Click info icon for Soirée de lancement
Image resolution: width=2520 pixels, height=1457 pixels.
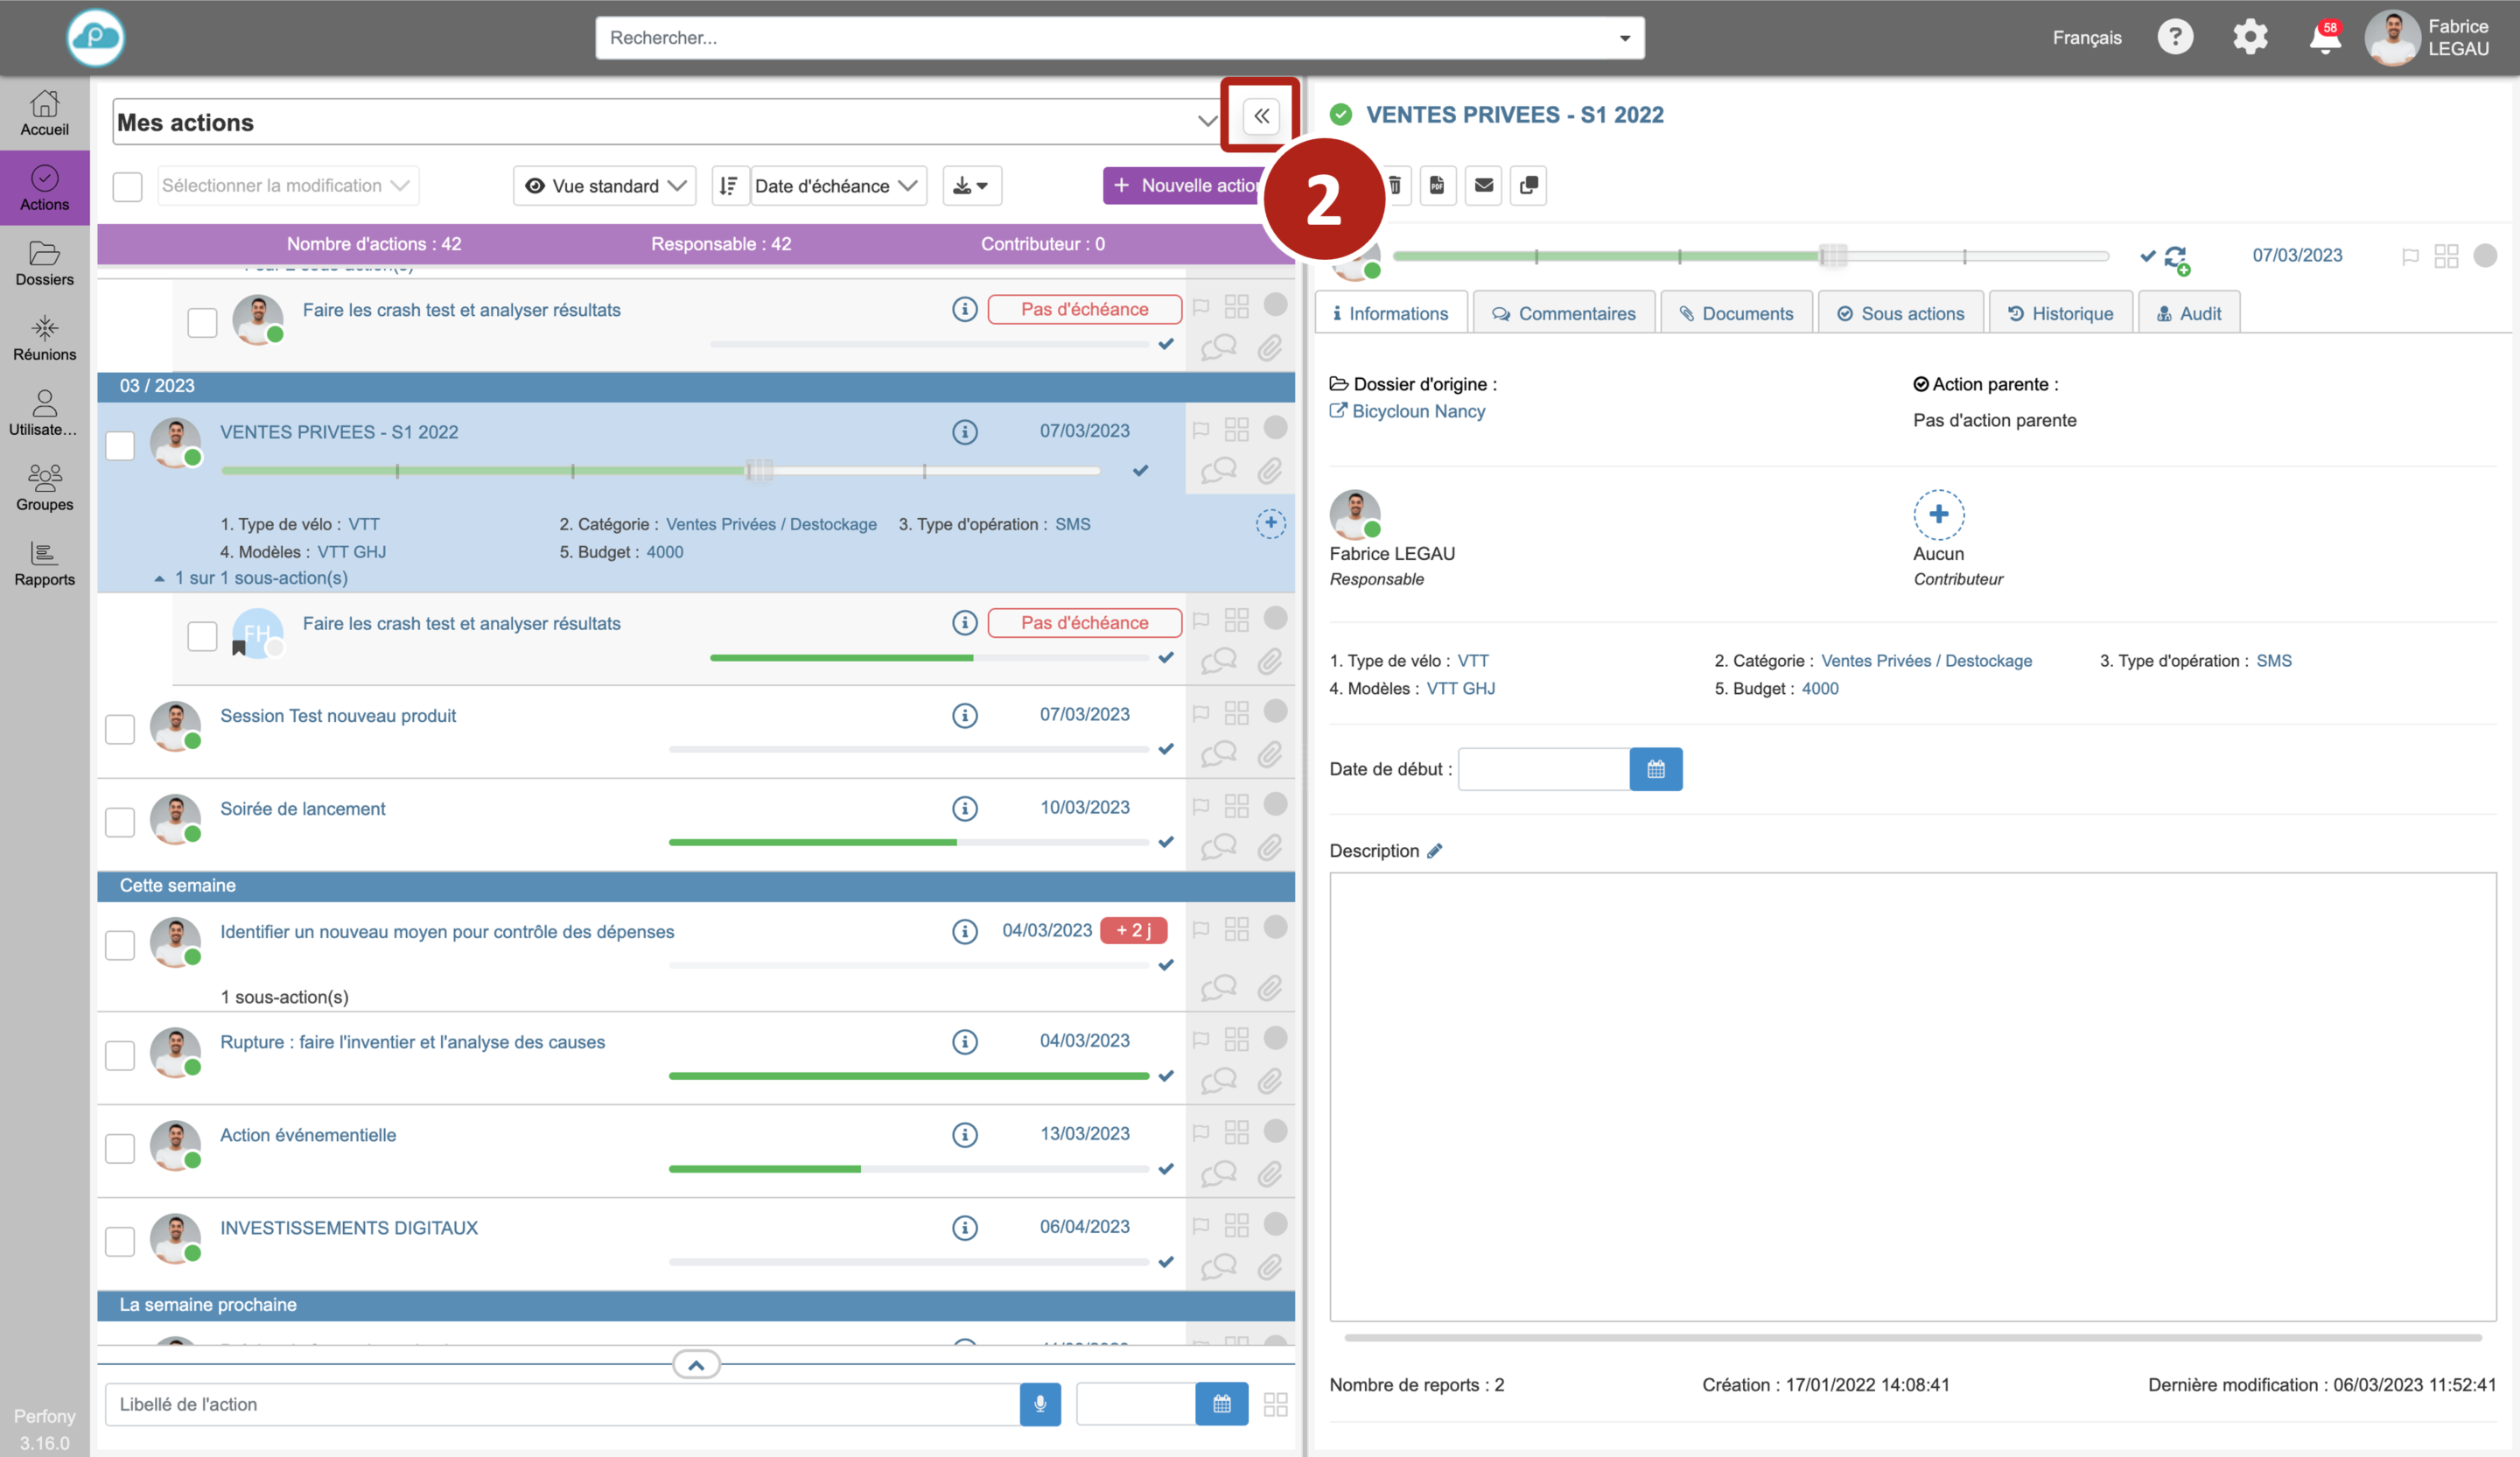(964, 808)
